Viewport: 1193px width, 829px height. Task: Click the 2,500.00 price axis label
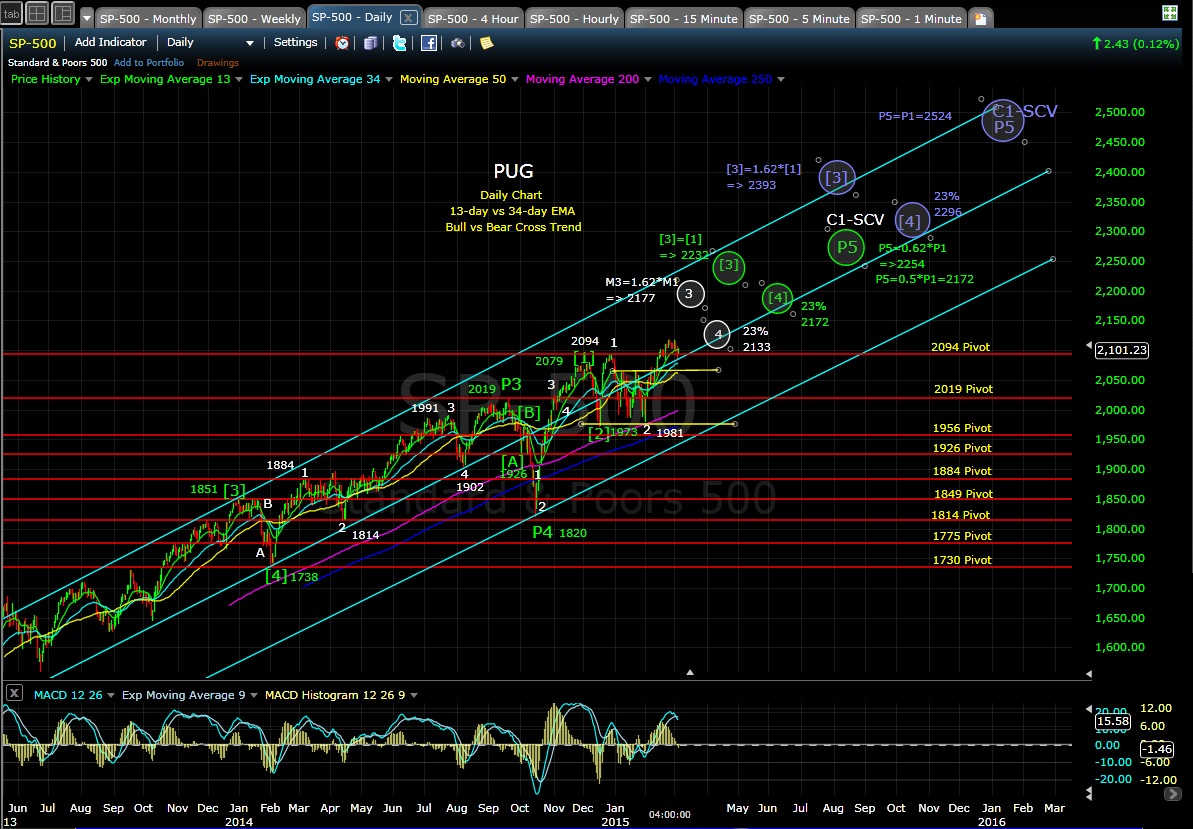[1119, 112]
